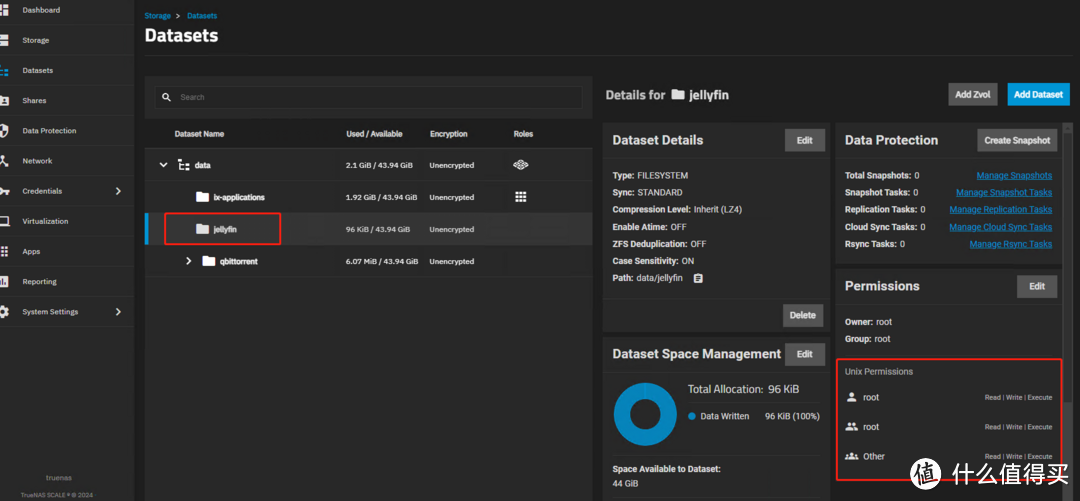Open Virtualization in the sidebar
Viewport: 1080px width, 501px height.
(x=45, y=221)
